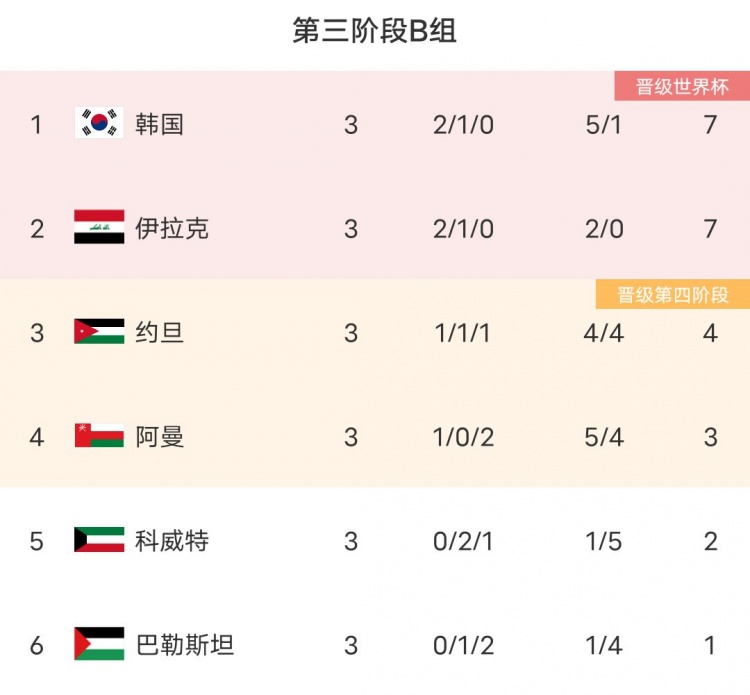Open the 伊拉克 team name
The image size is (750, 695).
172,228
